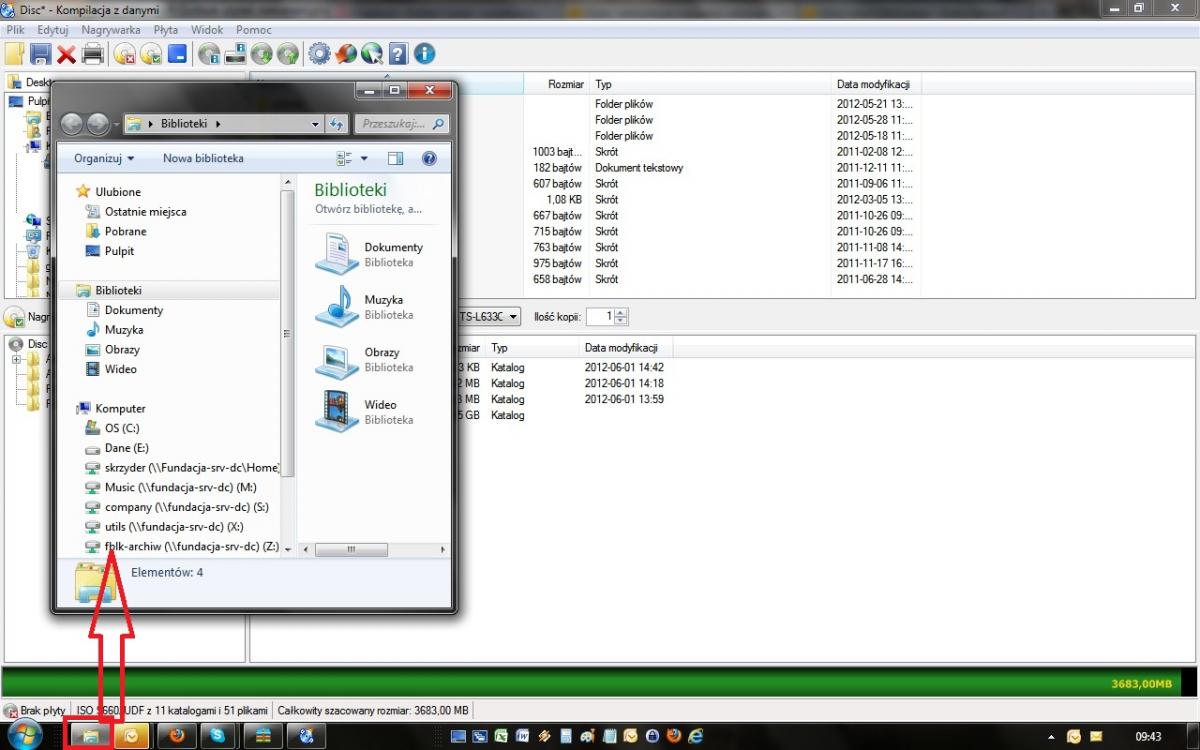Image resolution: width=1200 pixels, height=750 pixels.
Task: Sort upper file list by Data modyfikacji
Action: [876, 84]
